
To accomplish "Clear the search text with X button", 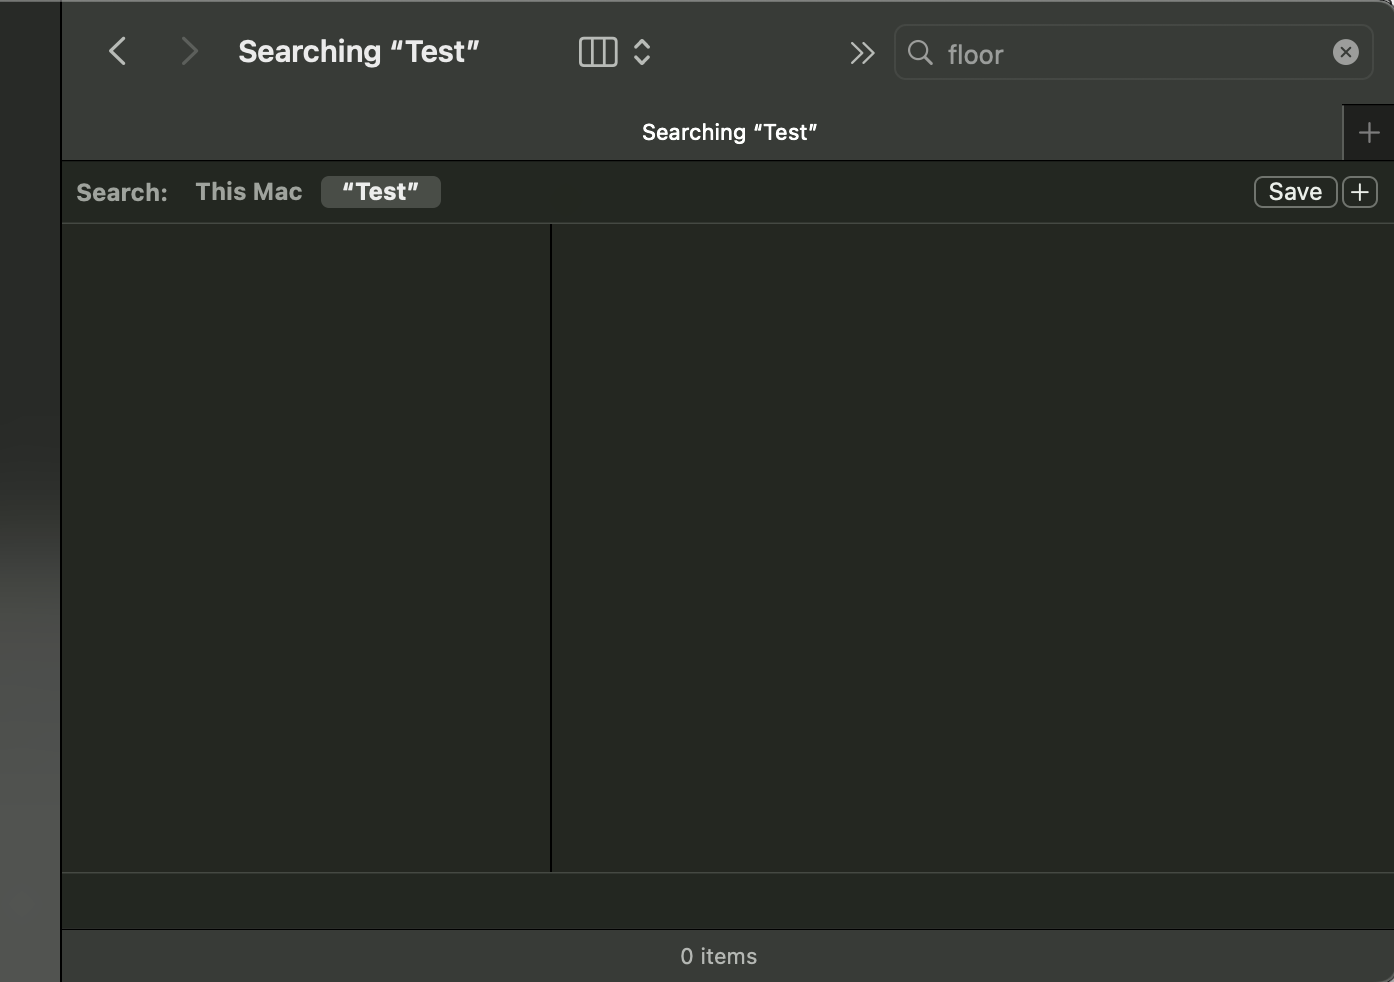I will click(1345, 53).
